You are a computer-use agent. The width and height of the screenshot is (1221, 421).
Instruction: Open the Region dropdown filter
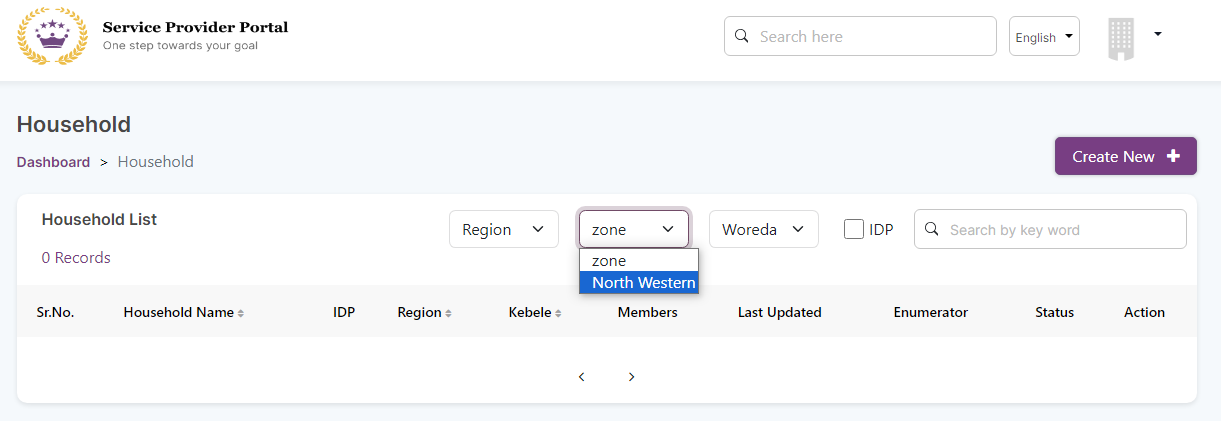[x=503, y=229]
